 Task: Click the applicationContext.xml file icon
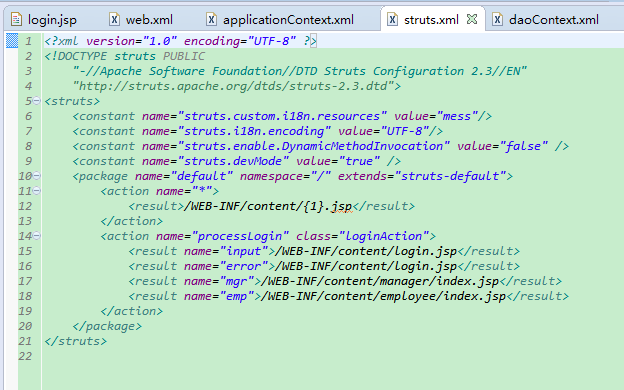point(212,19)
